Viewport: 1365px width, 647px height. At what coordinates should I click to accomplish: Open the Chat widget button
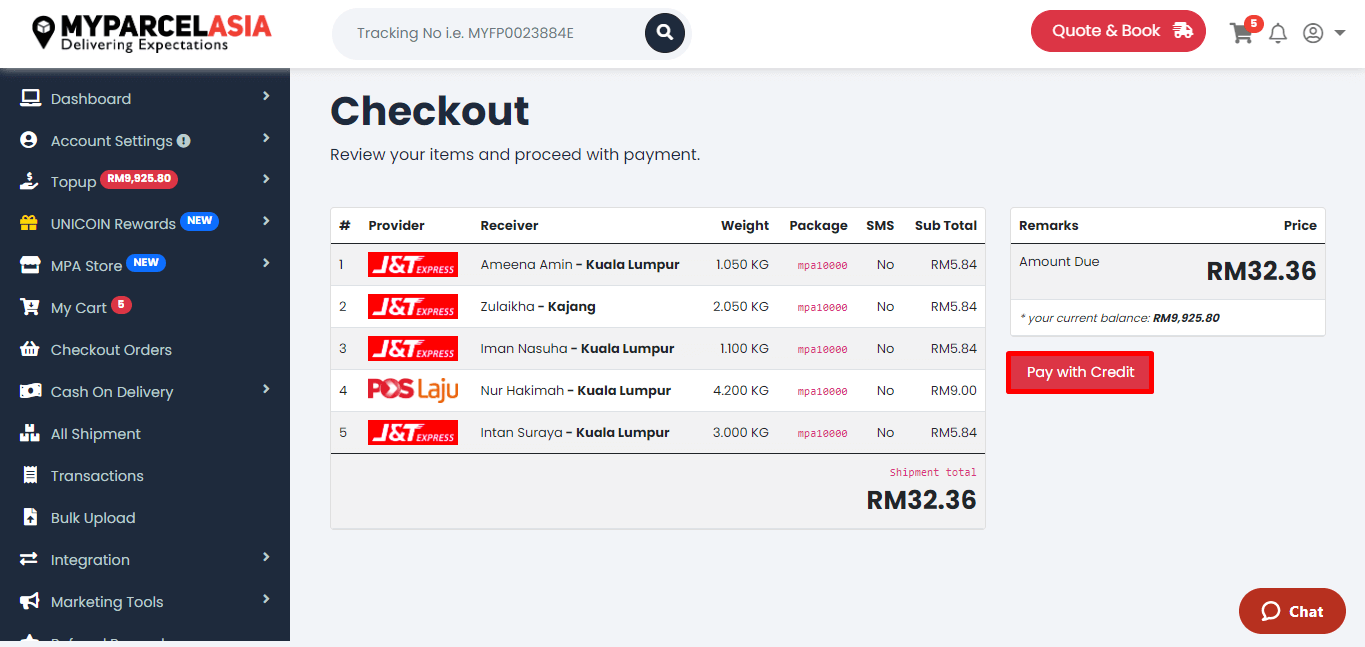[1292, 611]
